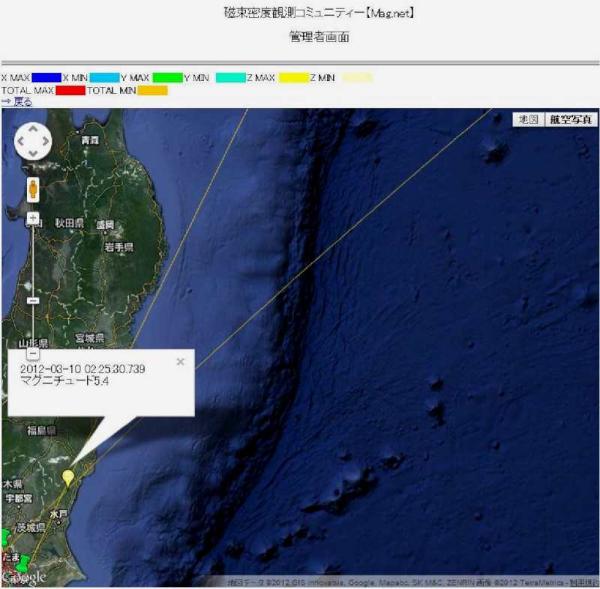Click the 岩手県 map label
Image resolution: width=600 pixels, height=589 pixels.
tap(119, 248)
